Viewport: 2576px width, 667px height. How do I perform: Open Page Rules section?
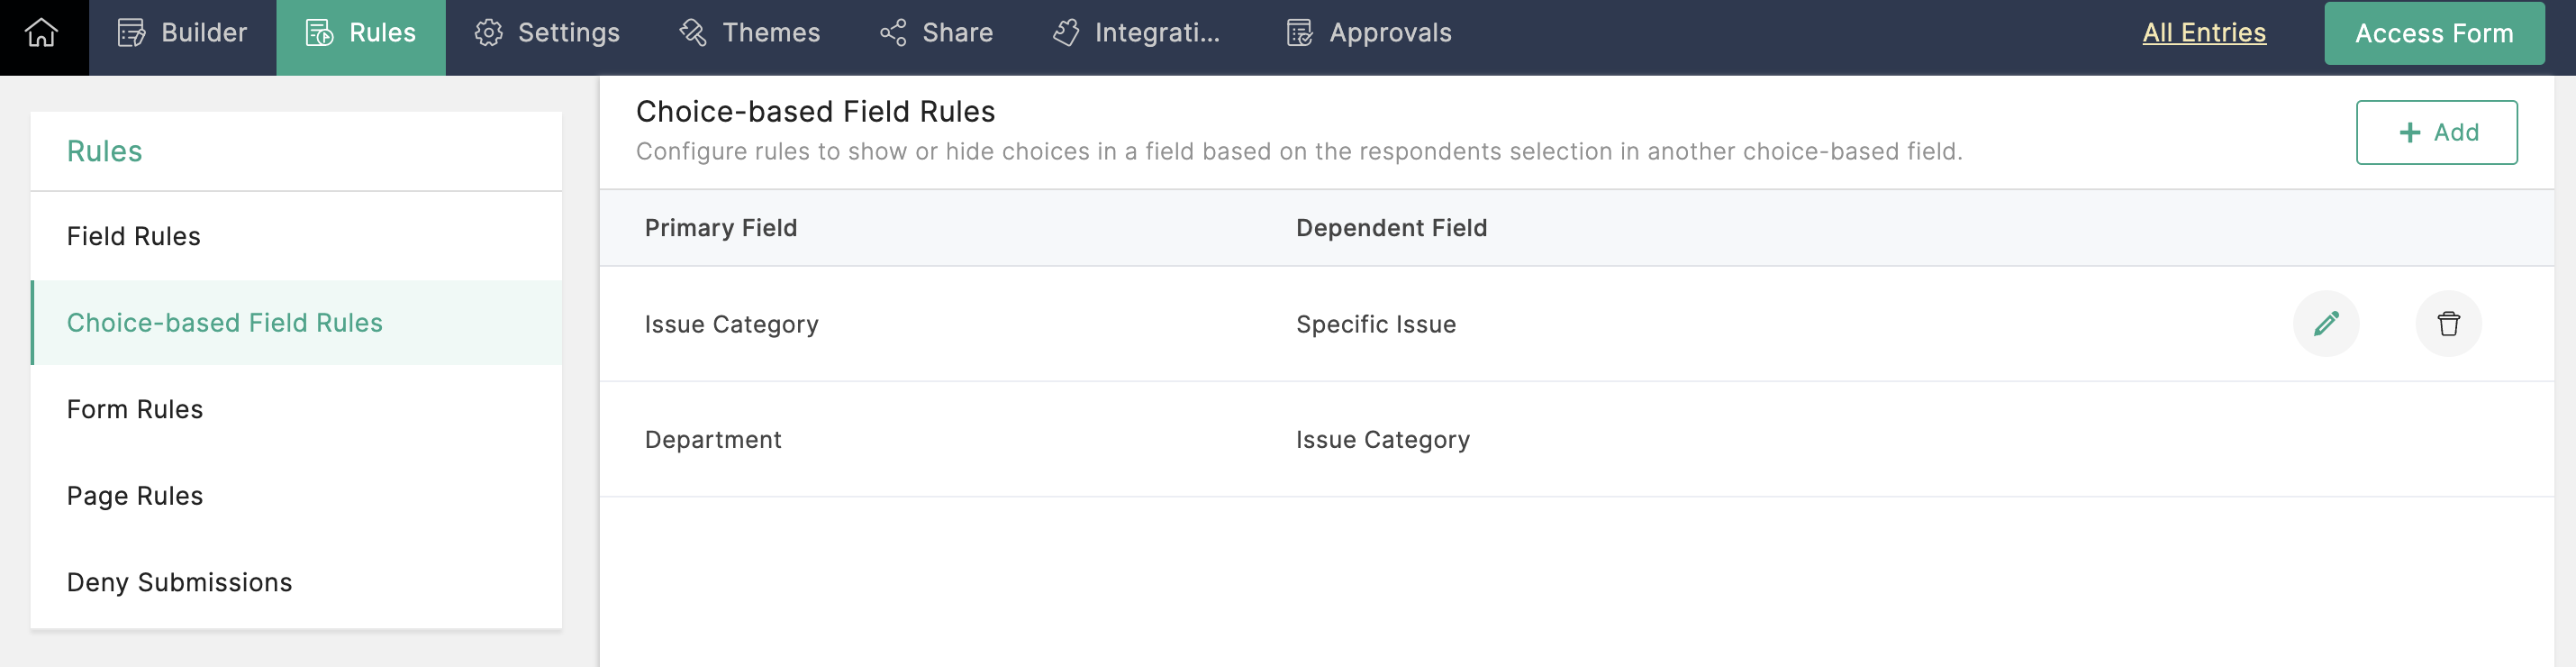[135, 496]
